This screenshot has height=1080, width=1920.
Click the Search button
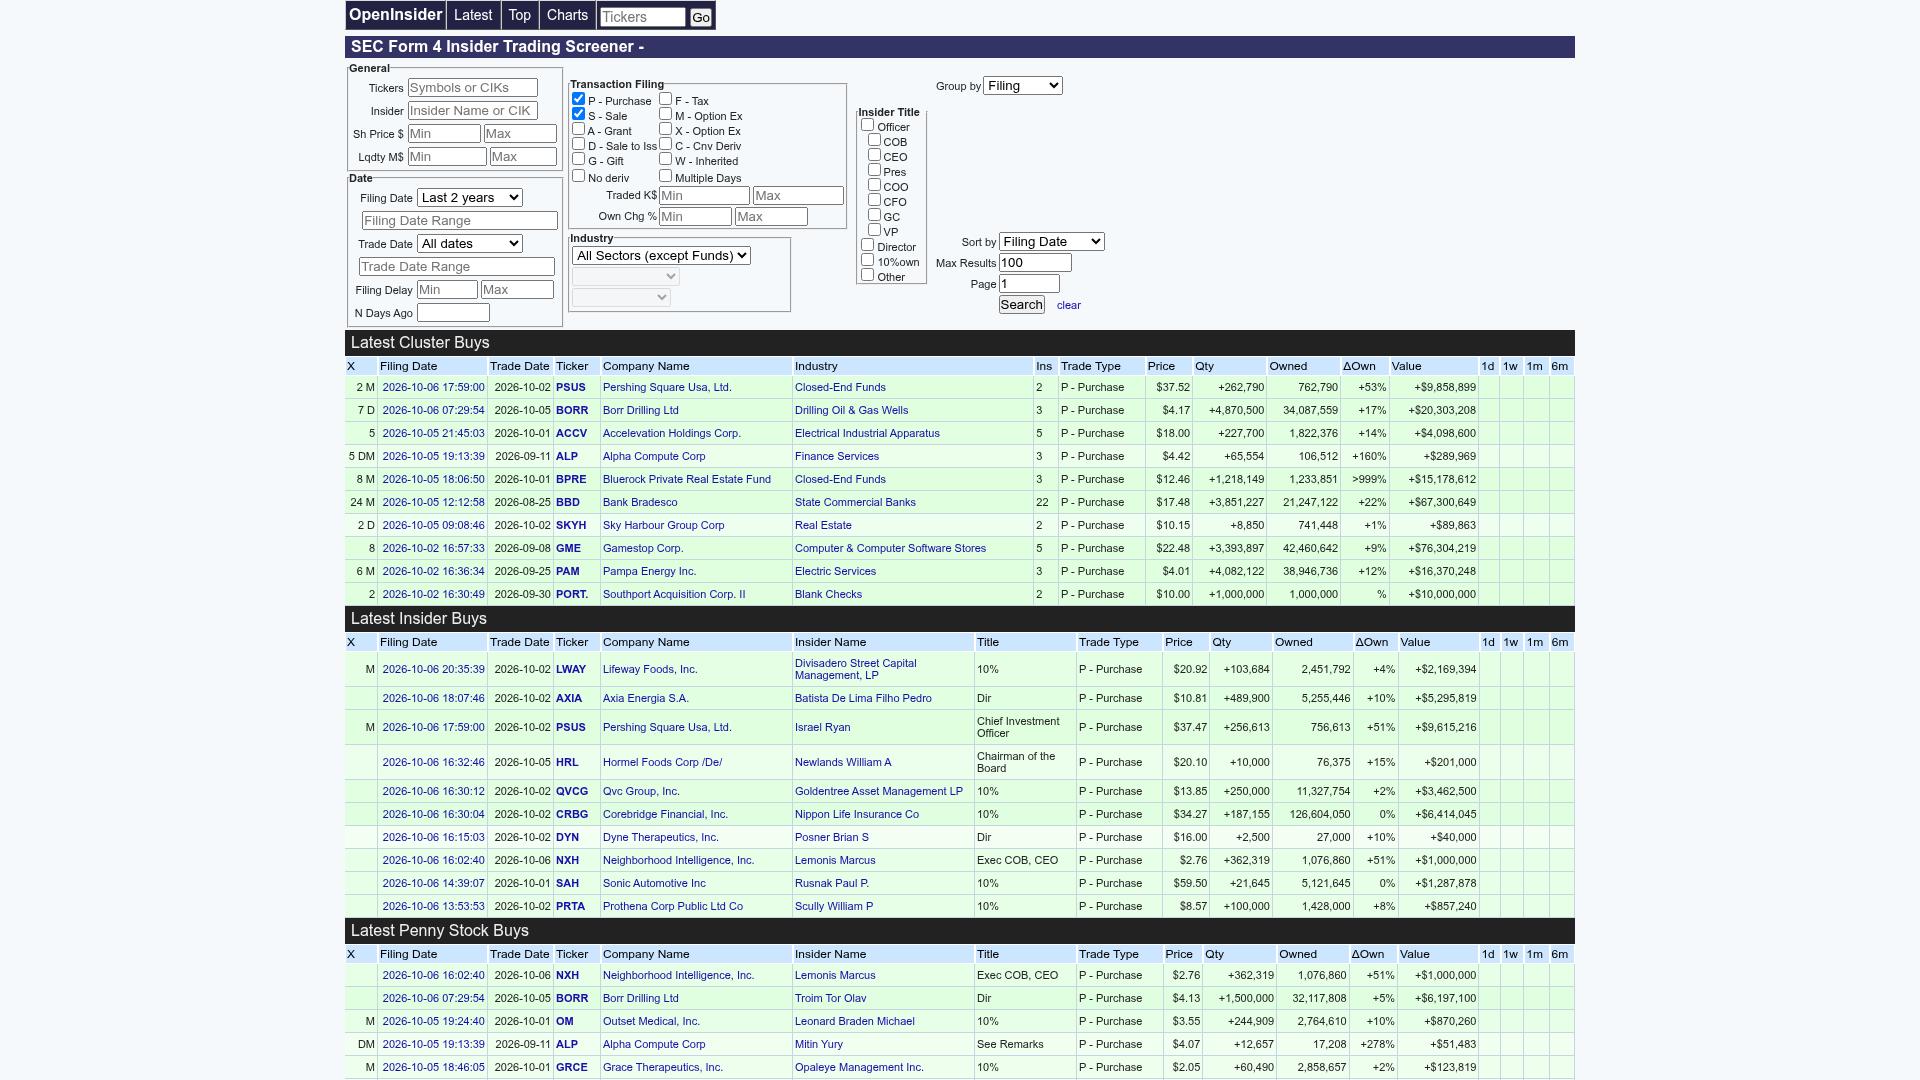click(x=1021, y=305)
